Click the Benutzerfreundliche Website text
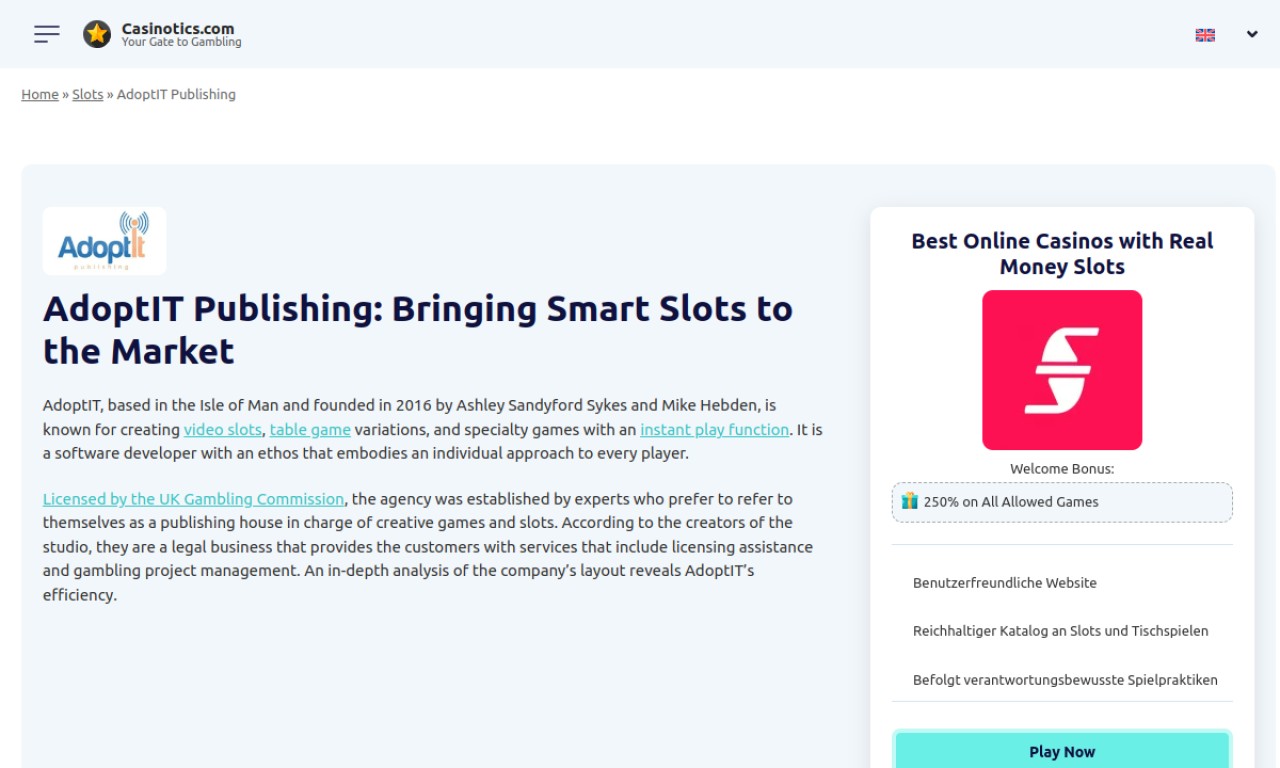Screen dimensions: 1280x768 pyautogui.click(x=1005, y=583)
